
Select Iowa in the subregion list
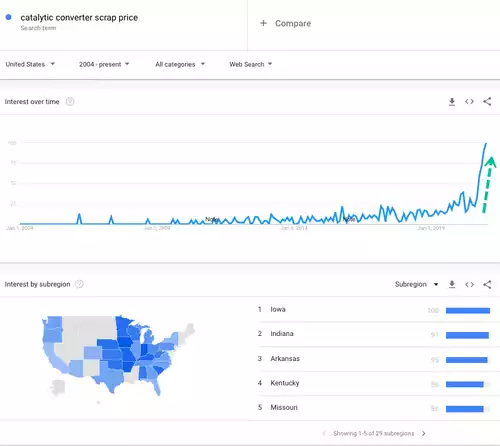pyautogui.click(x=374, y=310)
